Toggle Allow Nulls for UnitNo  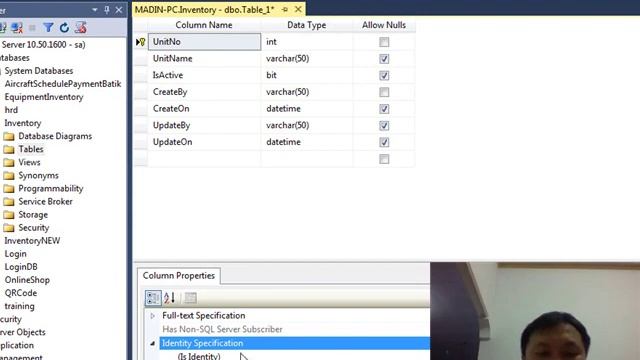pos(384,42)
